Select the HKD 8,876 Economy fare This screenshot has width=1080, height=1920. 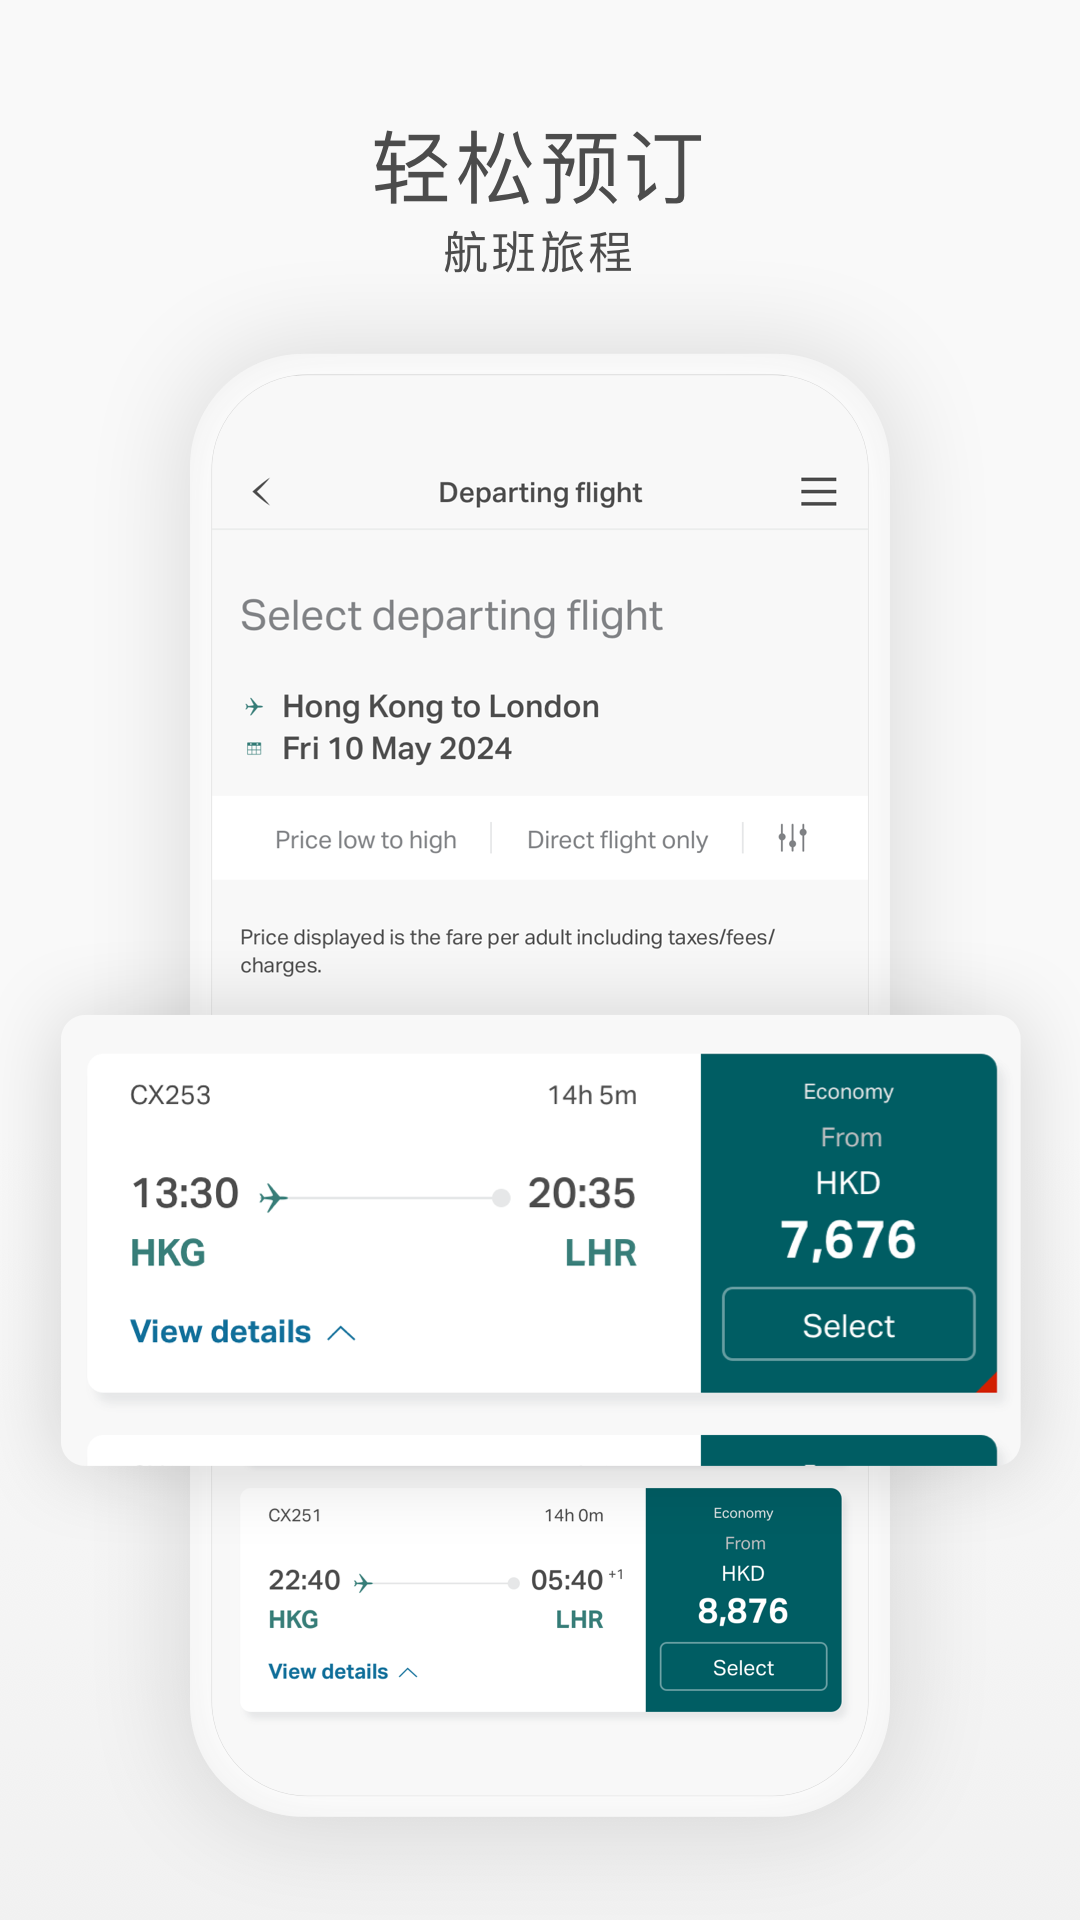pyautogui.click(x=743, y=1667)
